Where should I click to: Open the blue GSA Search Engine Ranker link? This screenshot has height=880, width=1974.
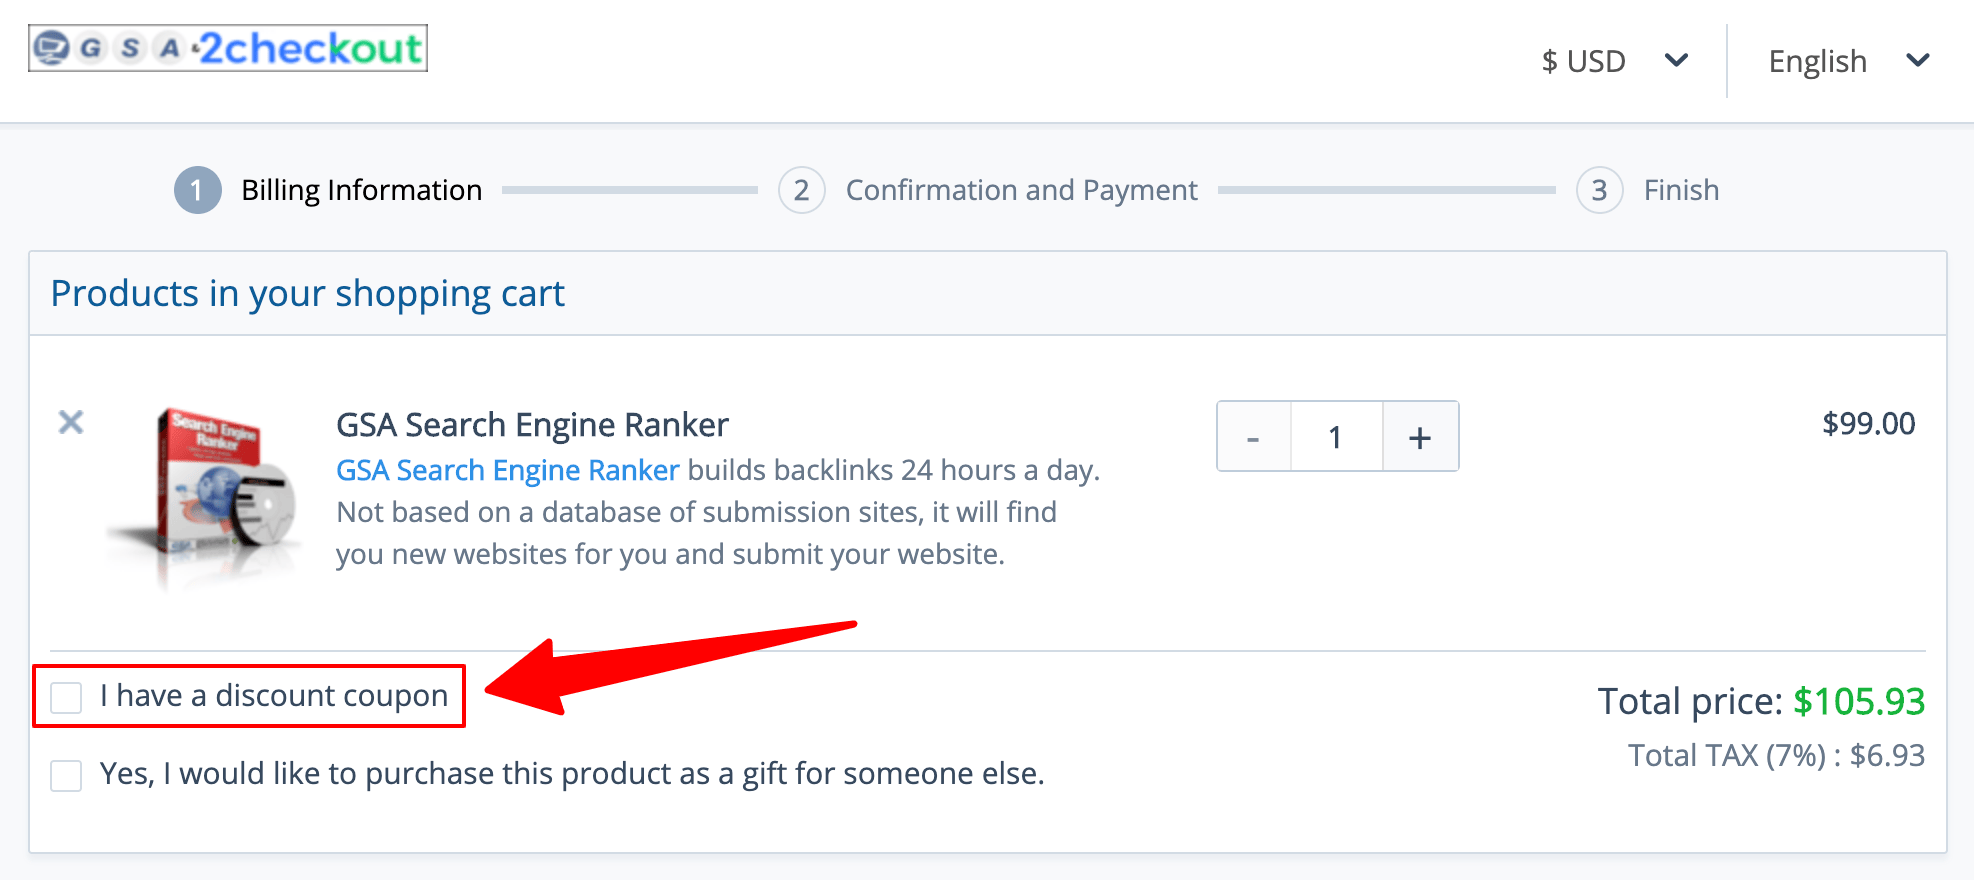click(507, 470)
